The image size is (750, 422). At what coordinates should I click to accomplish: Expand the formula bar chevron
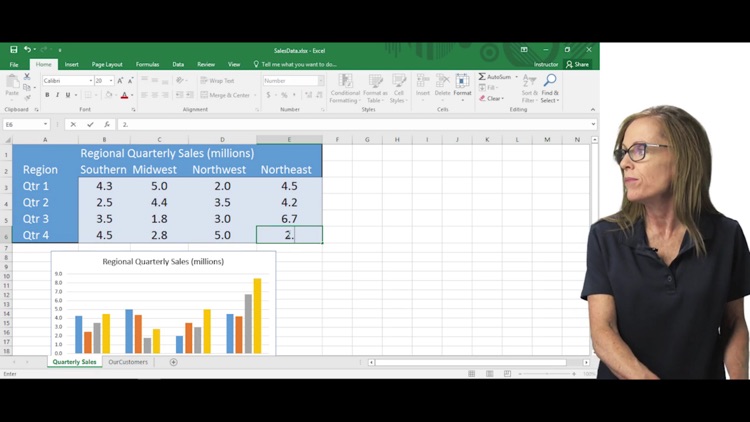tap(593, 124)
